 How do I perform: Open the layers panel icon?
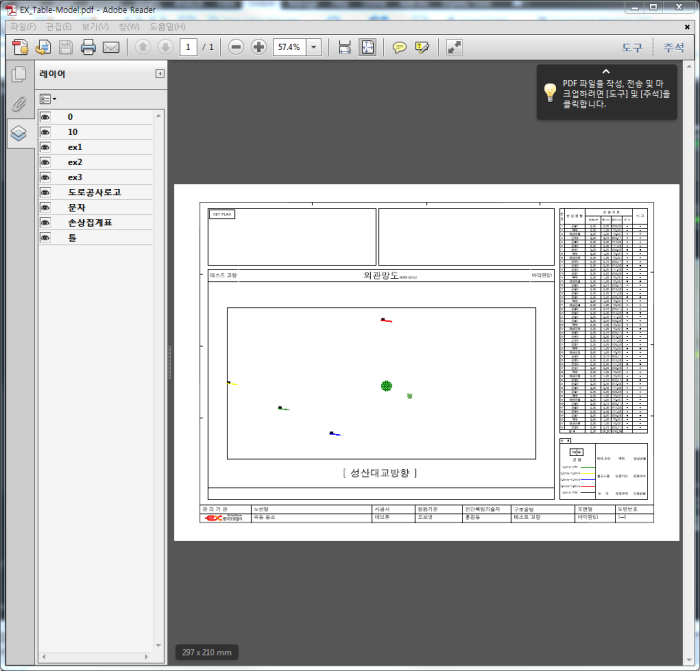click(x=19, y=133)
